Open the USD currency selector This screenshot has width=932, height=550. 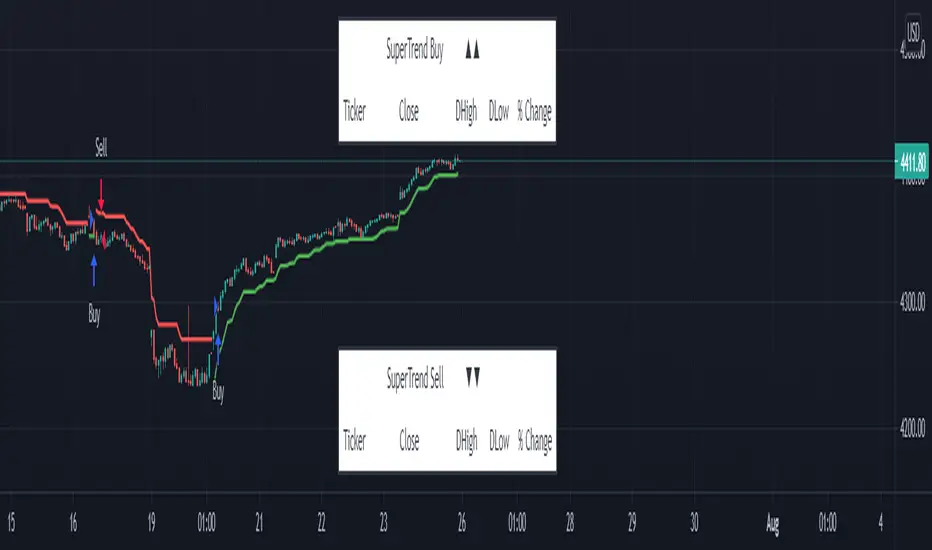click(x=912, y=31)
